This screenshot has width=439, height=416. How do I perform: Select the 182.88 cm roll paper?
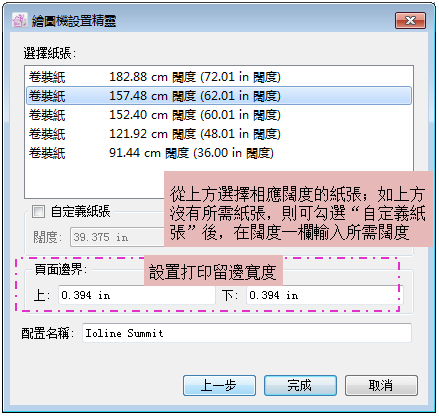pos(219,77)
